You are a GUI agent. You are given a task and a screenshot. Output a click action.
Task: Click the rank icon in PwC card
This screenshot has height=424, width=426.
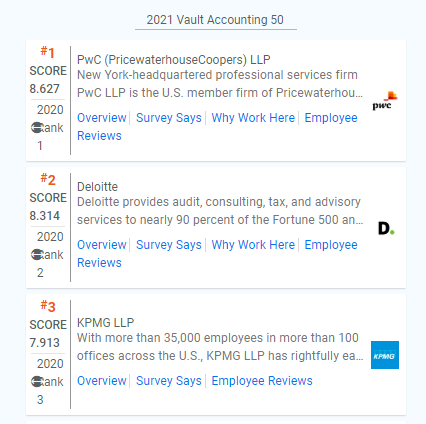point(36,128)
